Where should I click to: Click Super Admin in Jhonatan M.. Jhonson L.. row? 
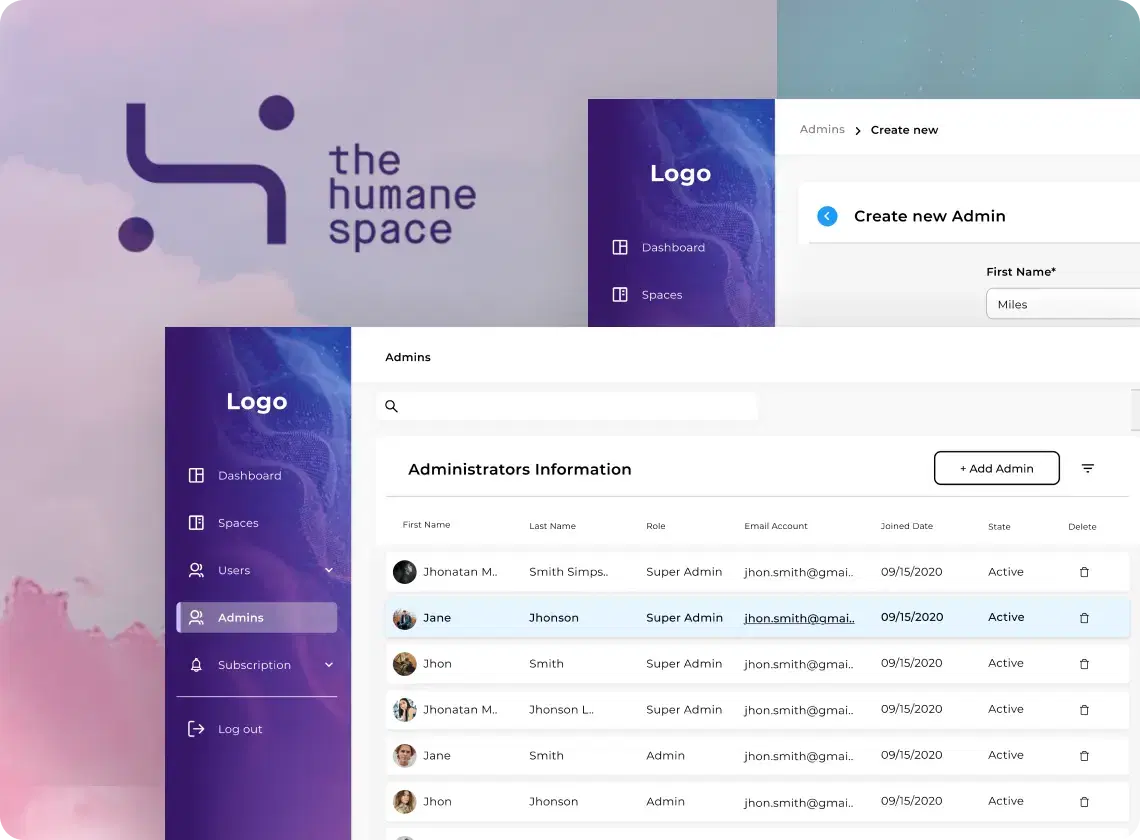click(684, 709)
